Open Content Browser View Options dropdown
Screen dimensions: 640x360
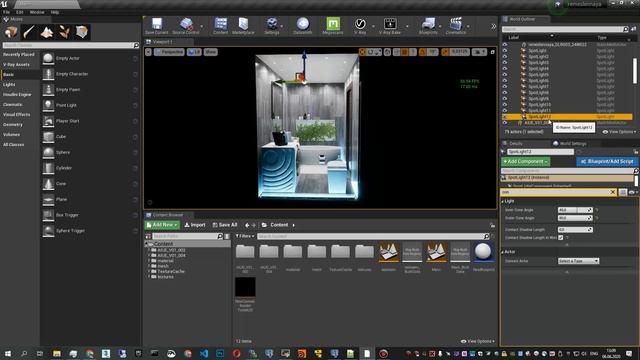[478, 341]
